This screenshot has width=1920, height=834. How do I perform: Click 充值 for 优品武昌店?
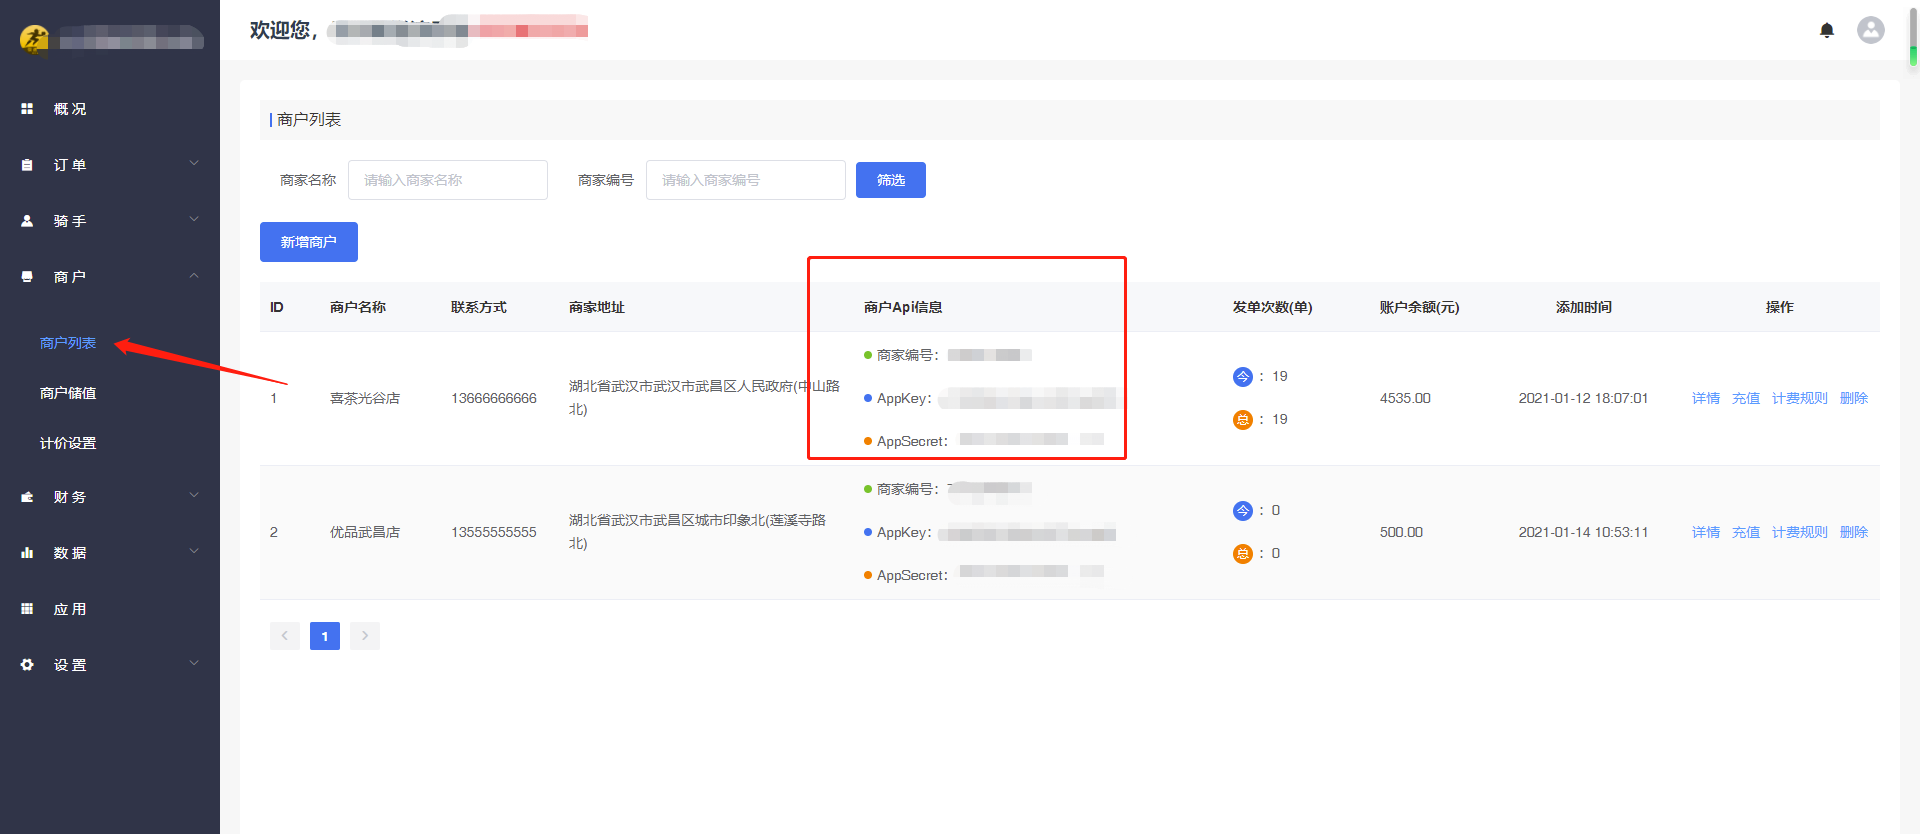coord(1746,532)
